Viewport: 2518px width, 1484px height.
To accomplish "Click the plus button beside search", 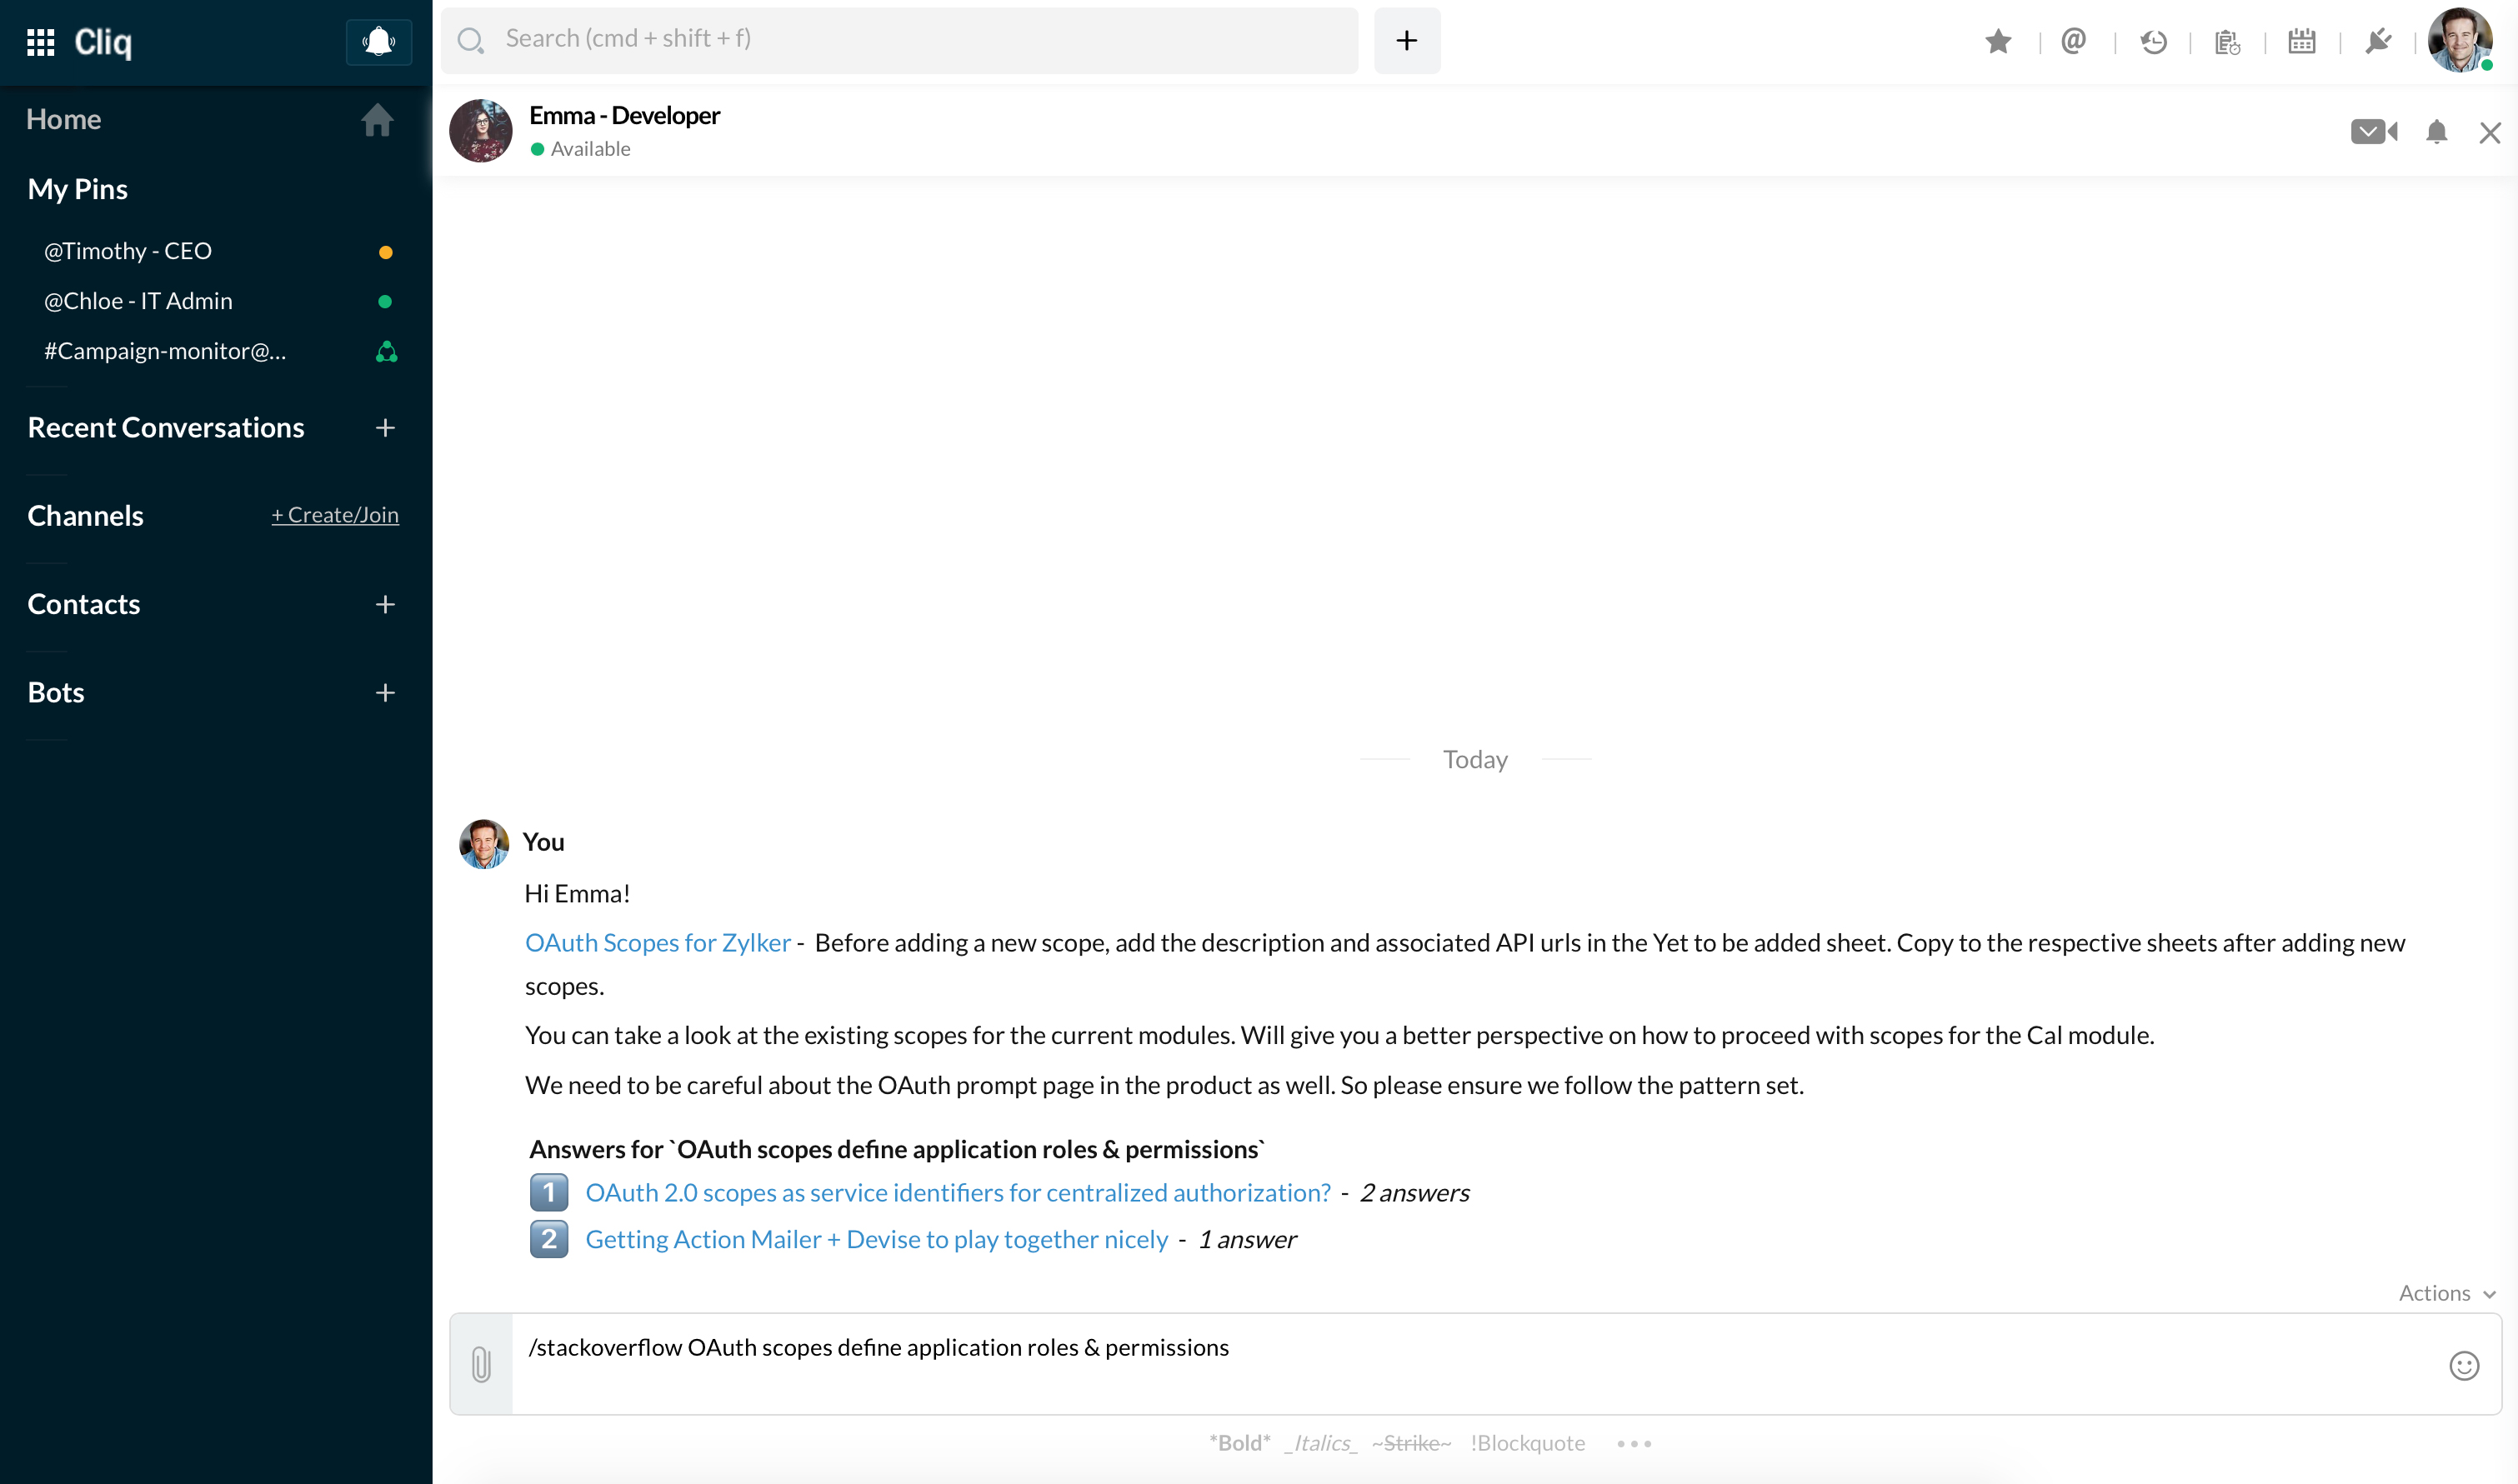I will [1407, 40].
